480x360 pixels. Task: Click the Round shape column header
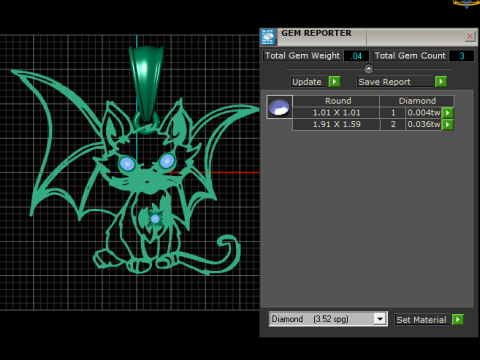[336, 101]
